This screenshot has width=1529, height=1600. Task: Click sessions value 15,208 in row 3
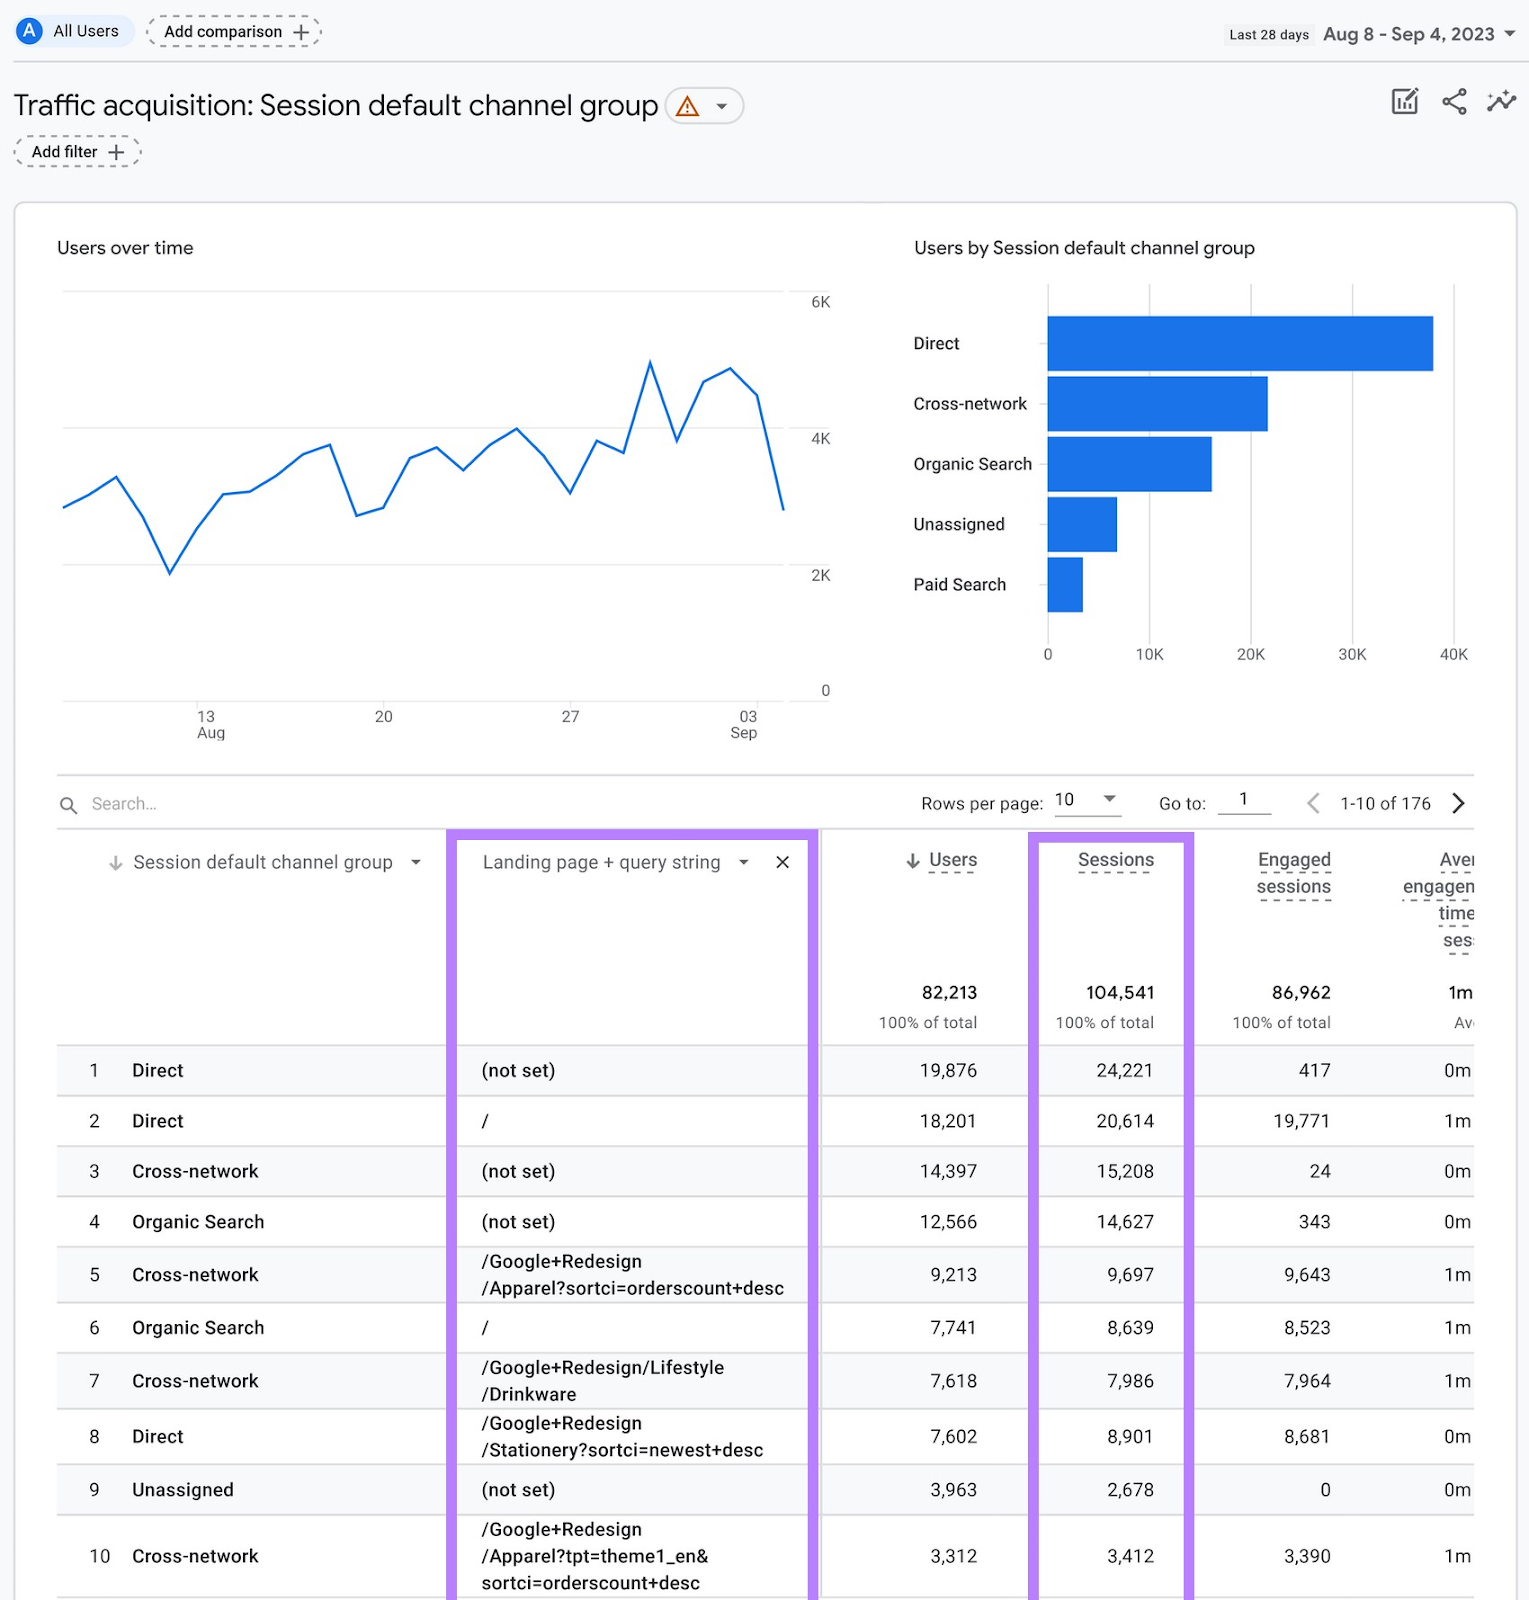1125,1172
